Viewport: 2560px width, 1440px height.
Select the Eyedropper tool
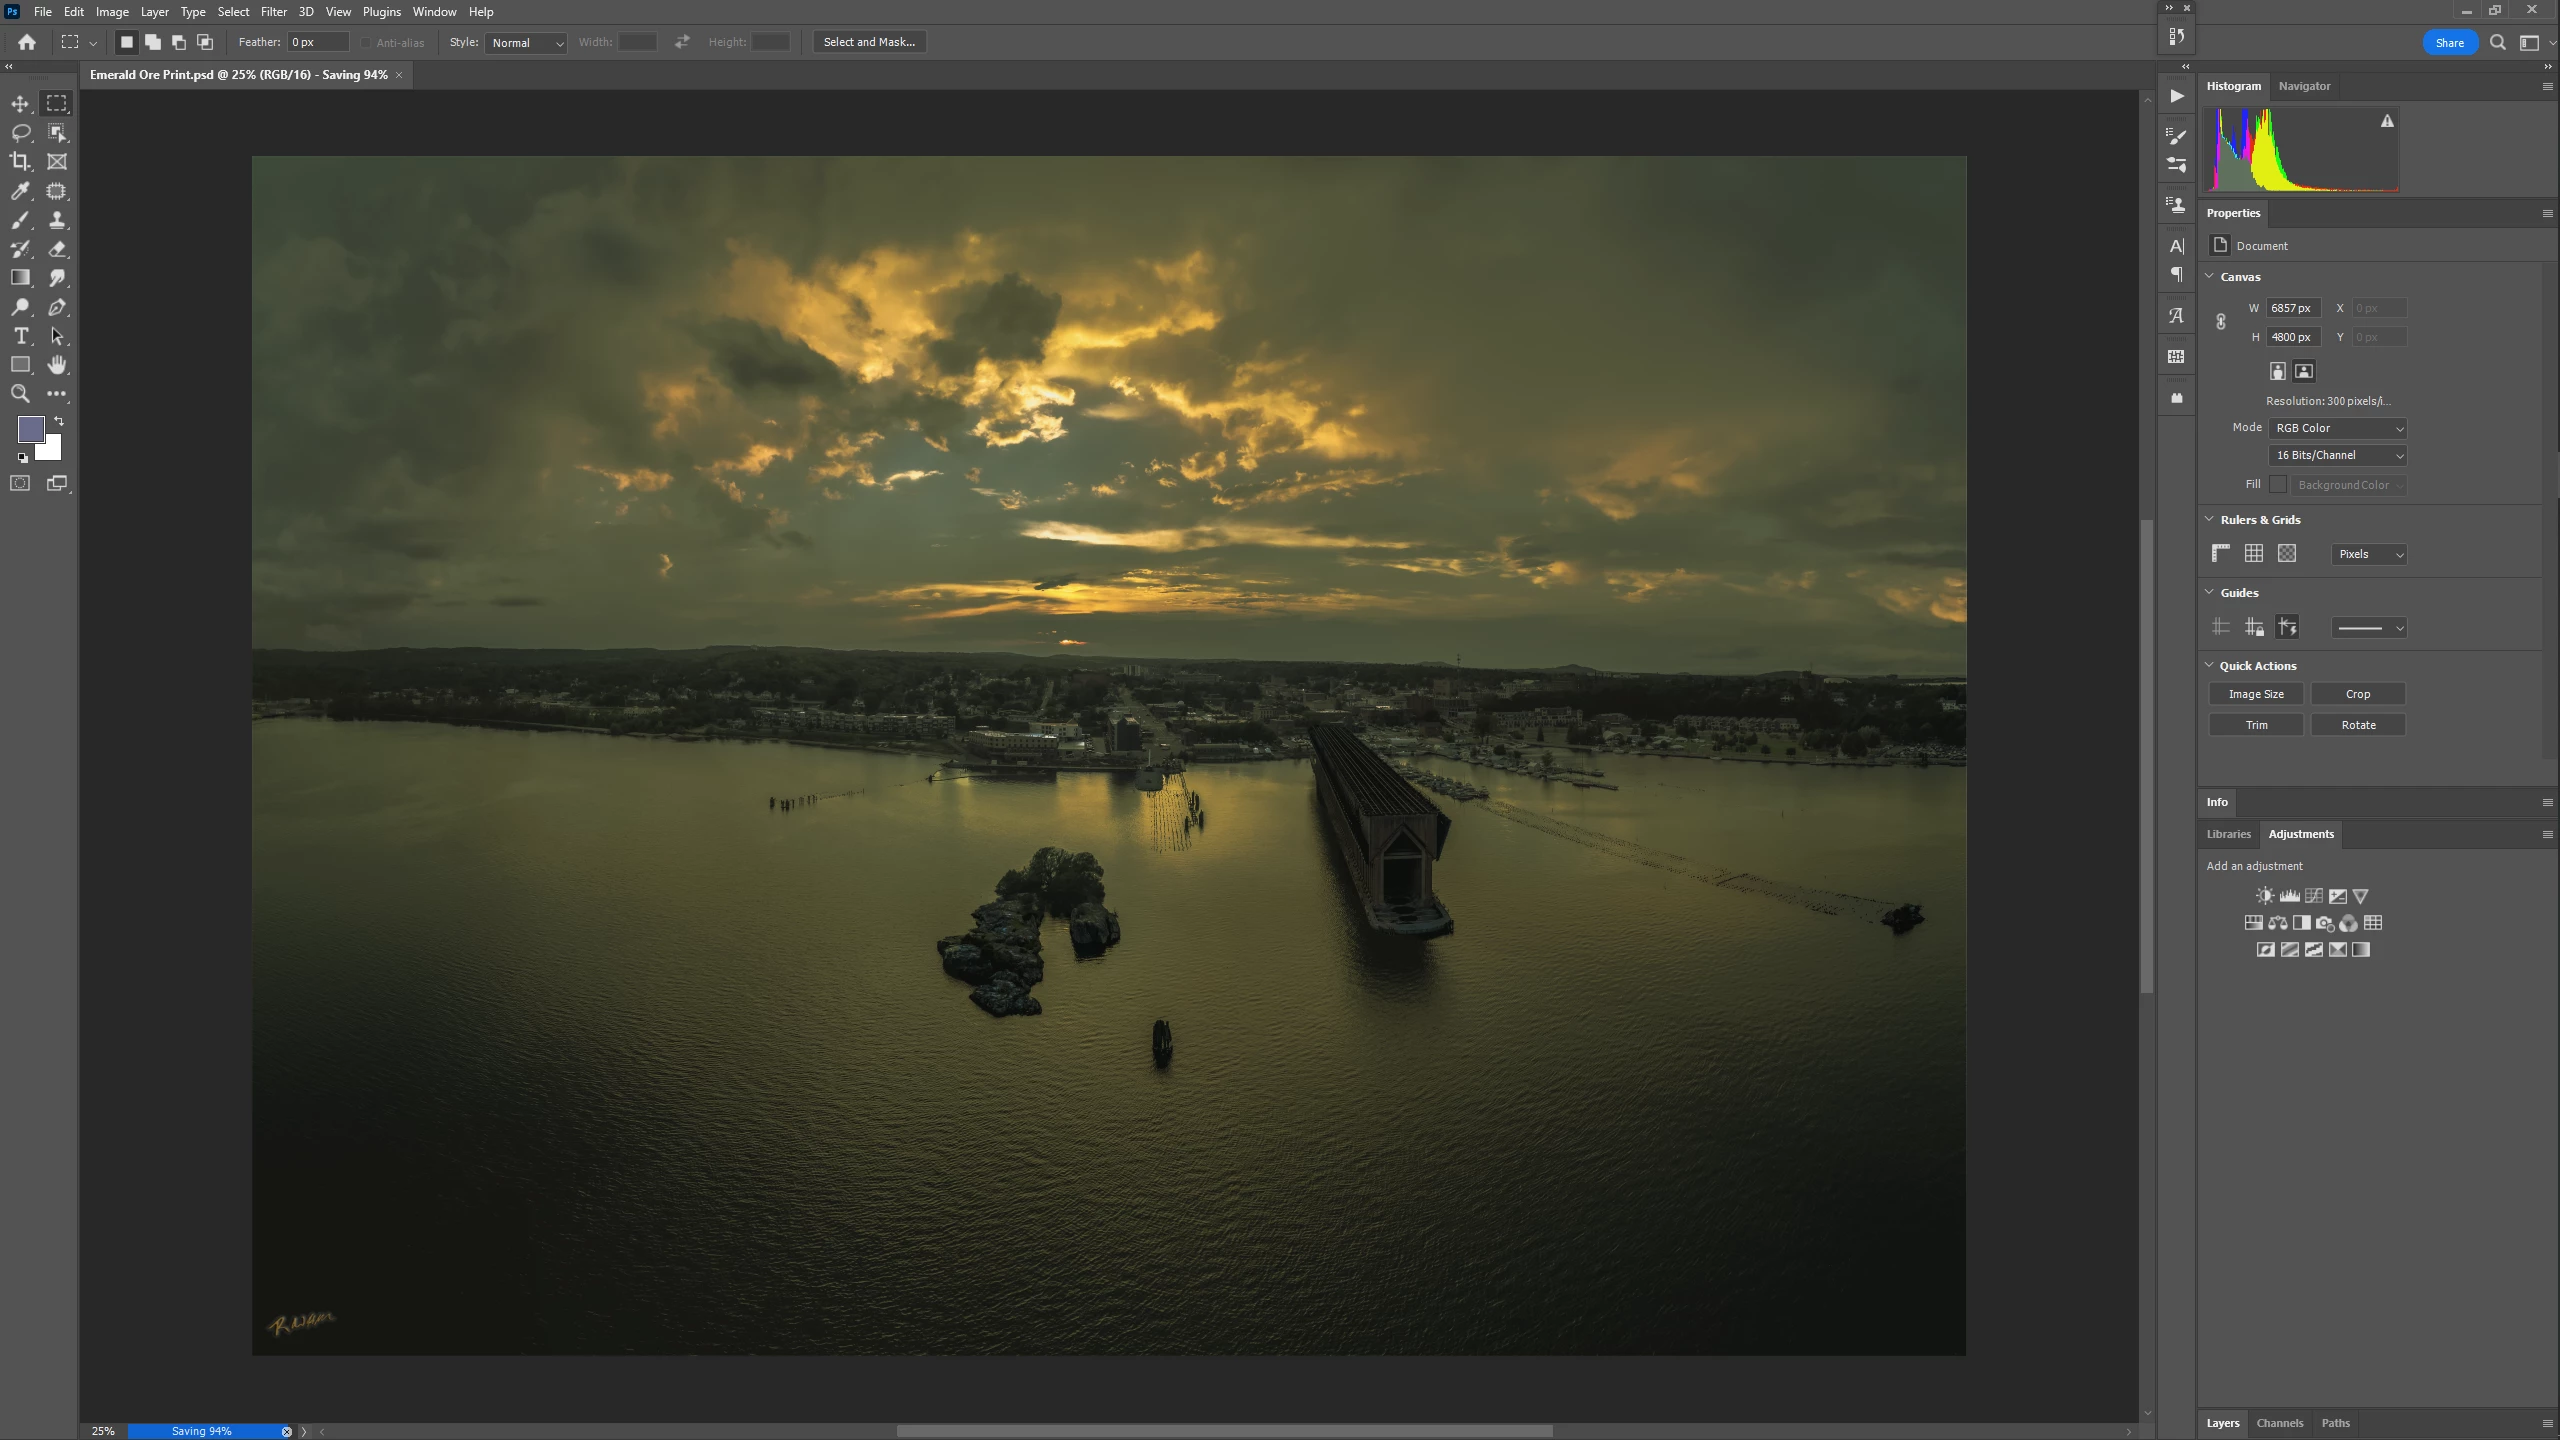coord(20,191)
